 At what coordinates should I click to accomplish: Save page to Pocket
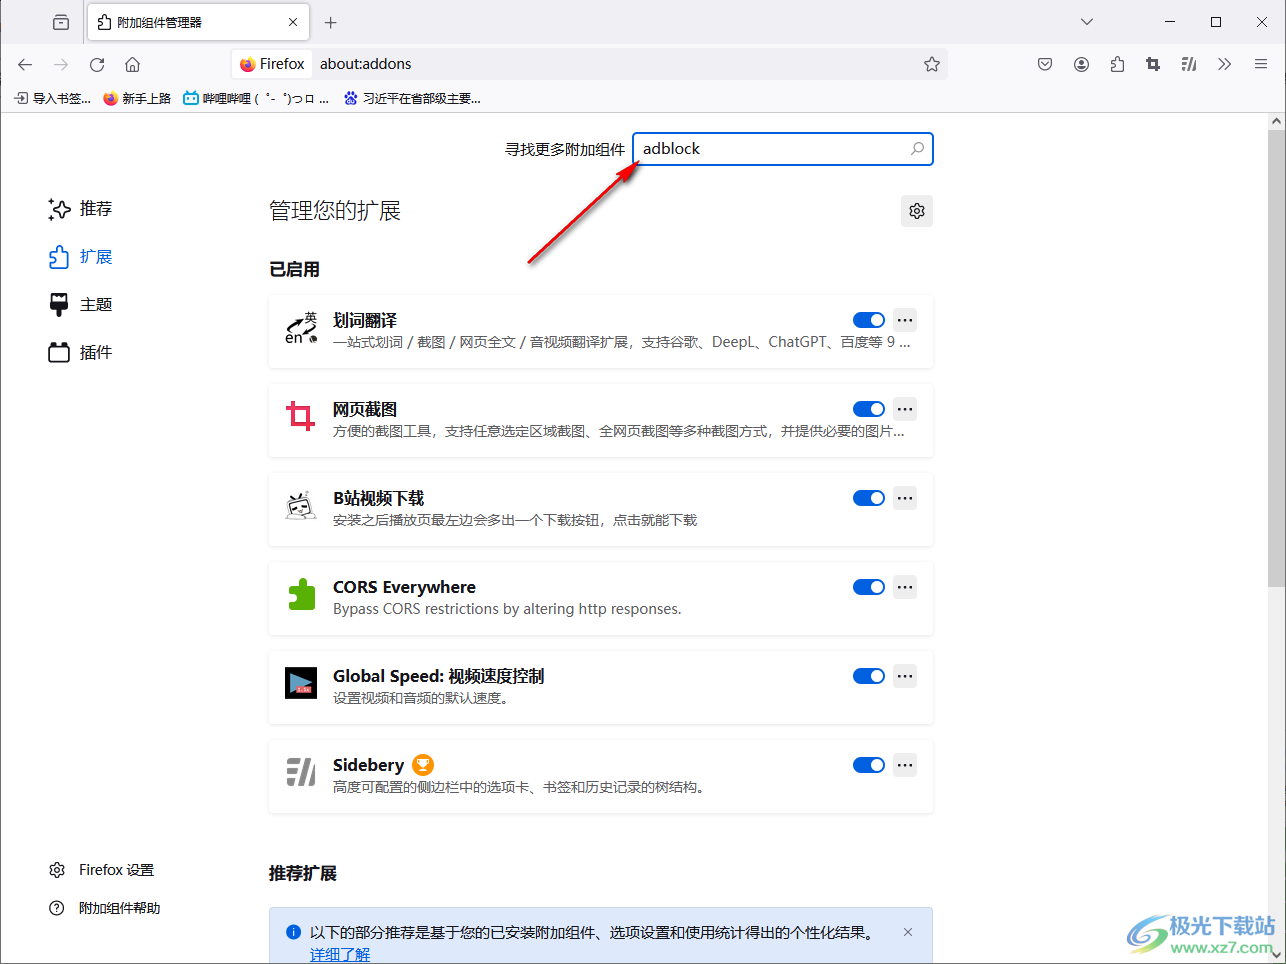[1045, 64]
